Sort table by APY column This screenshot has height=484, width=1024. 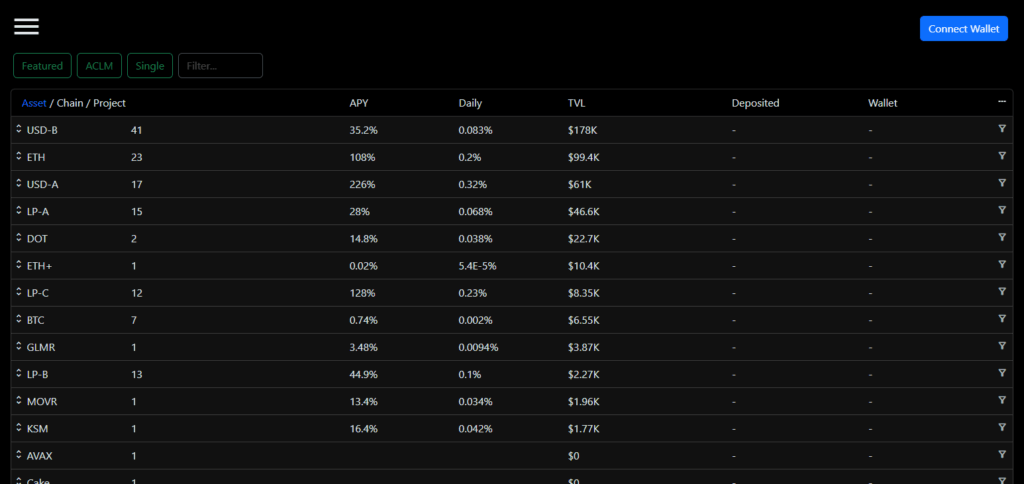[359, 103]
